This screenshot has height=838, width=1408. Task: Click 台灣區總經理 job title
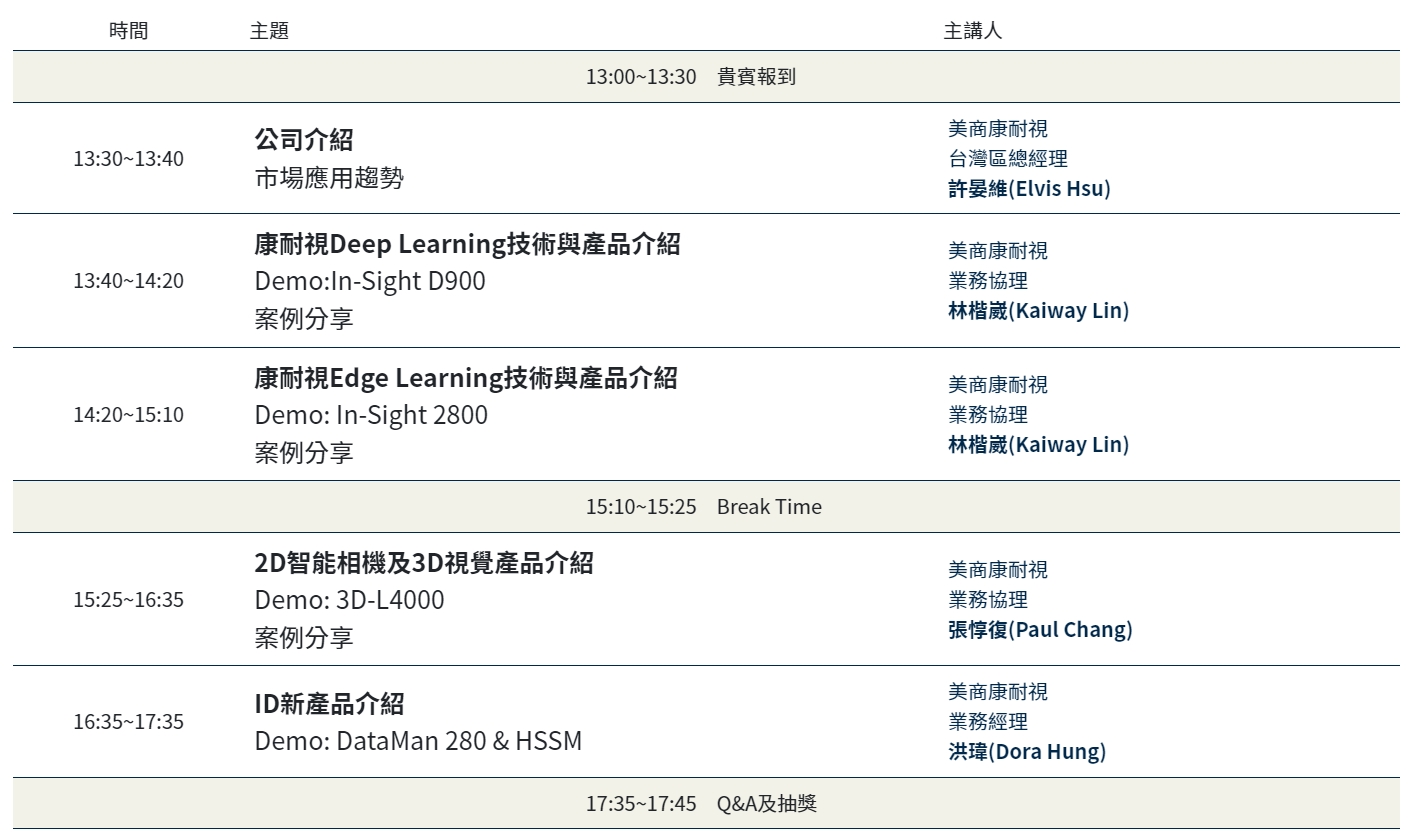point(1008,158)
